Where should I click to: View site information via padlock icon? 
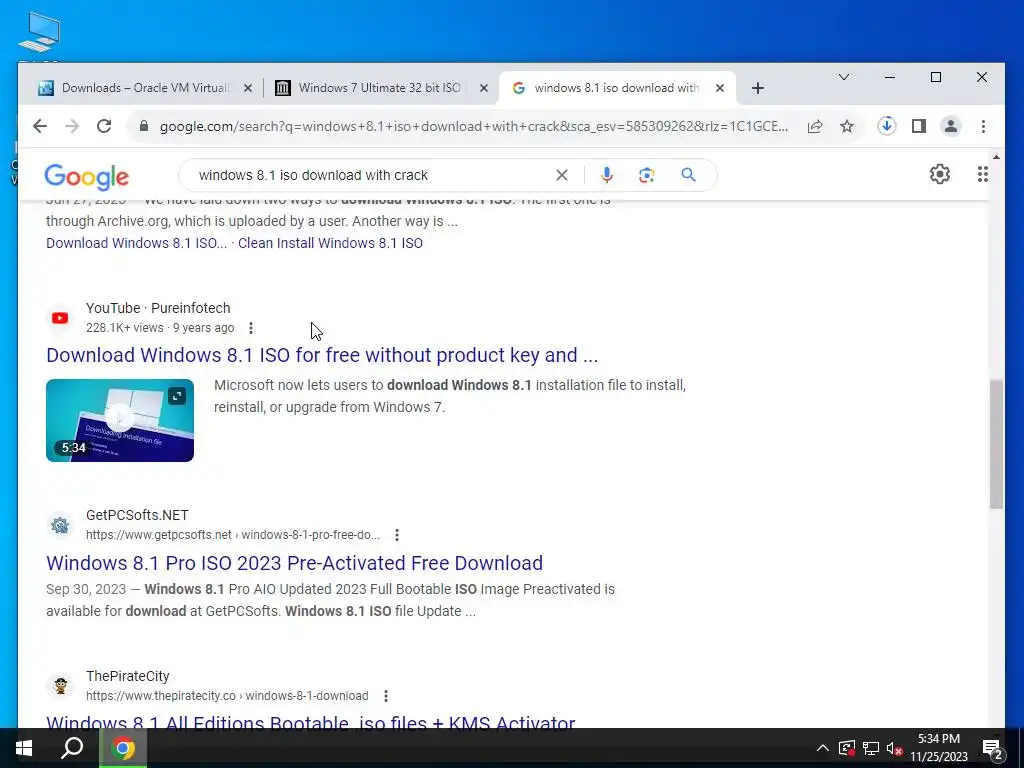point(144,126)
